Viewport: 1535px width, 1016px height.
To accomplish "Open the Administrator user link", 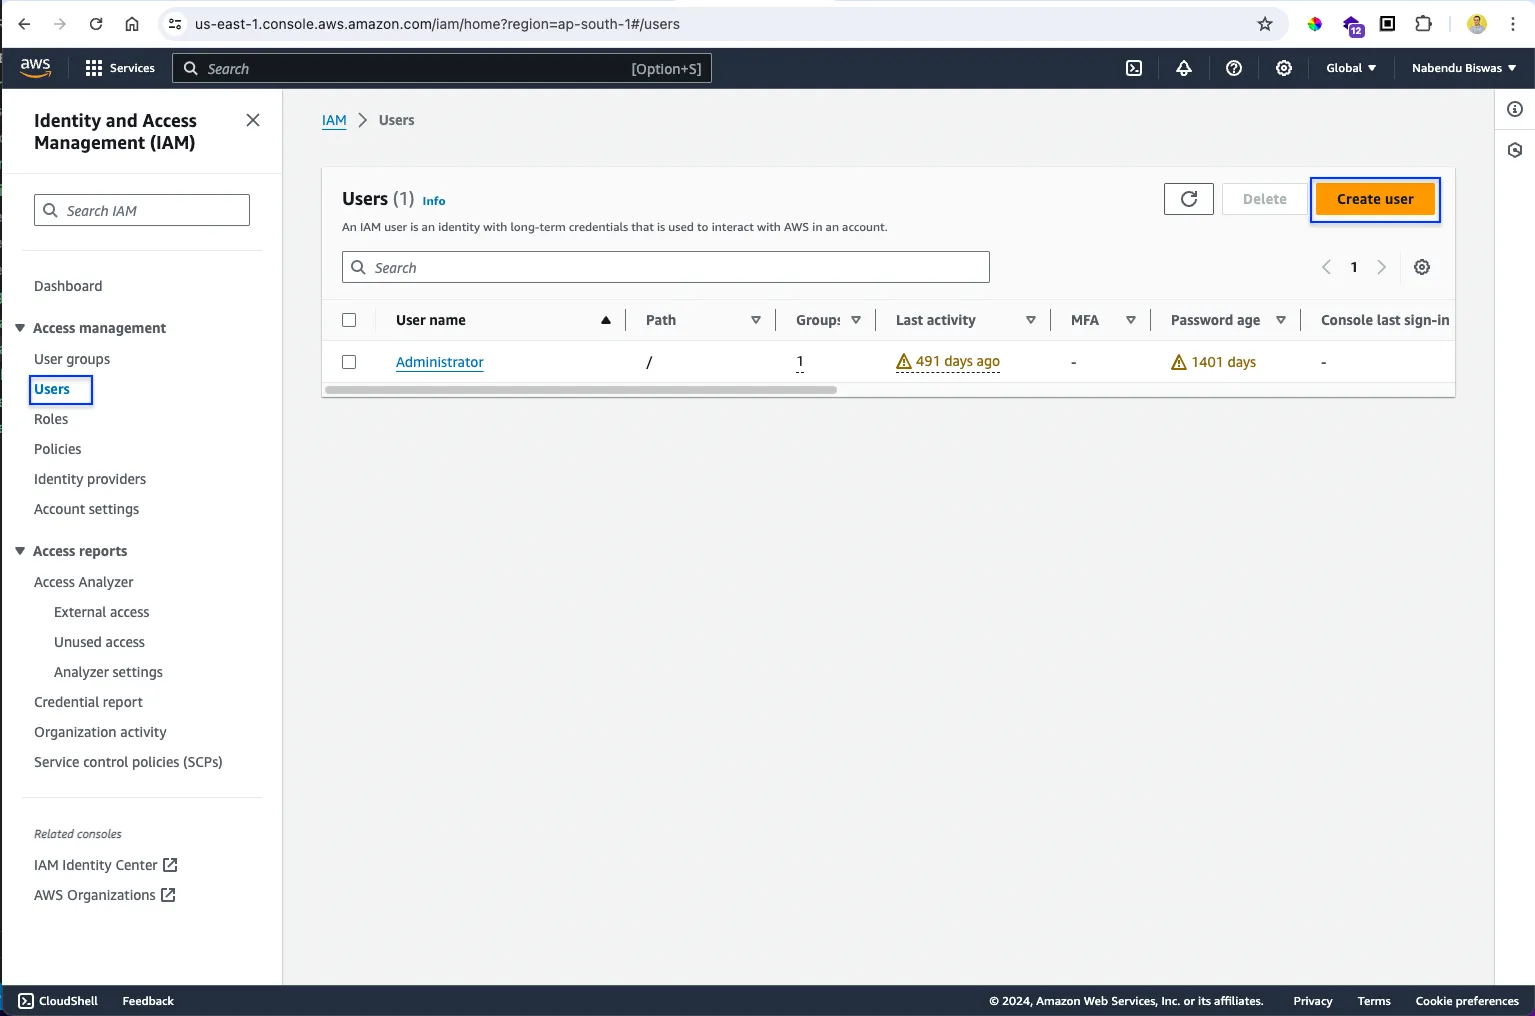I will click(440, 362).
